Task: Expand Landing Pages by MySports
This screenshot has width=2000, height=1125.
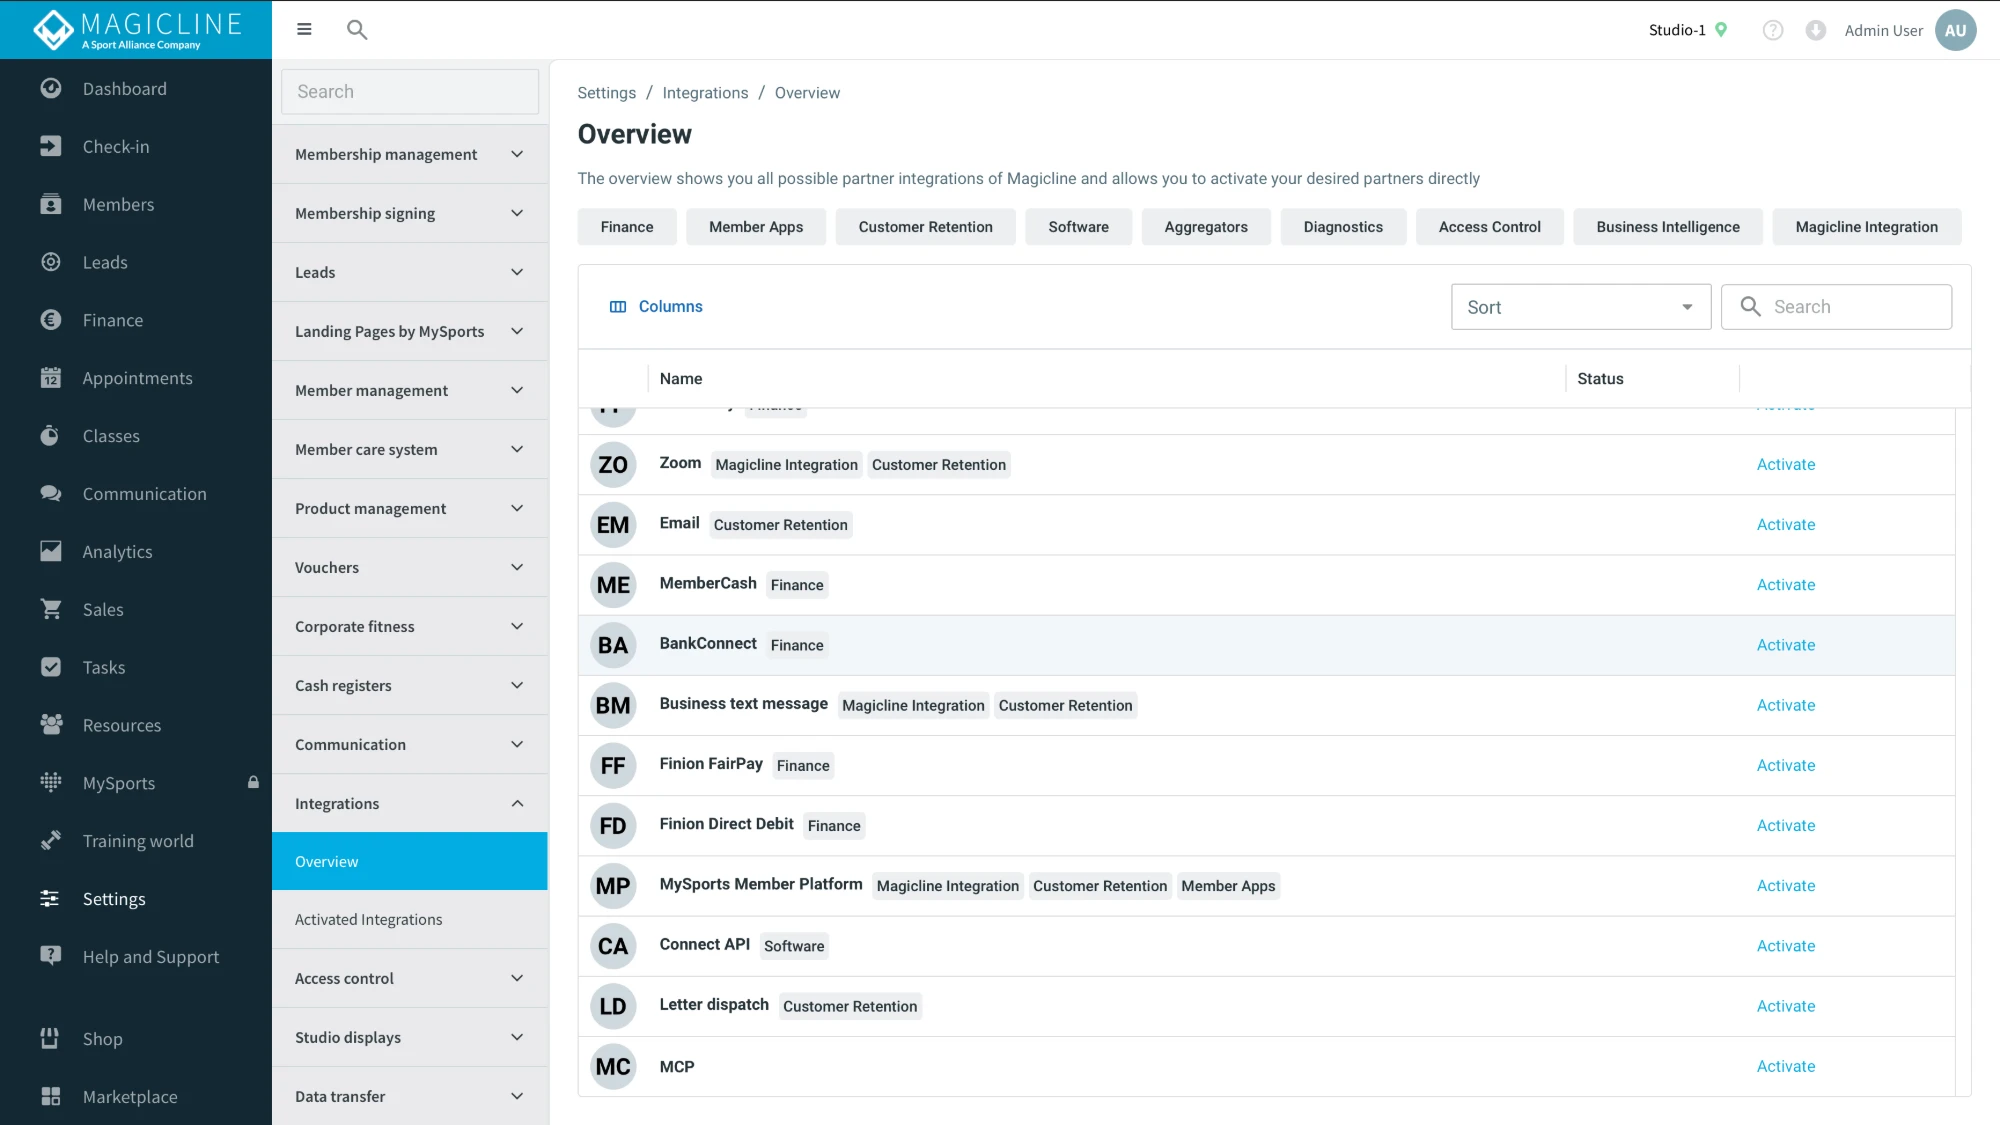Action: pyautogui.click(x=410, y=331)
